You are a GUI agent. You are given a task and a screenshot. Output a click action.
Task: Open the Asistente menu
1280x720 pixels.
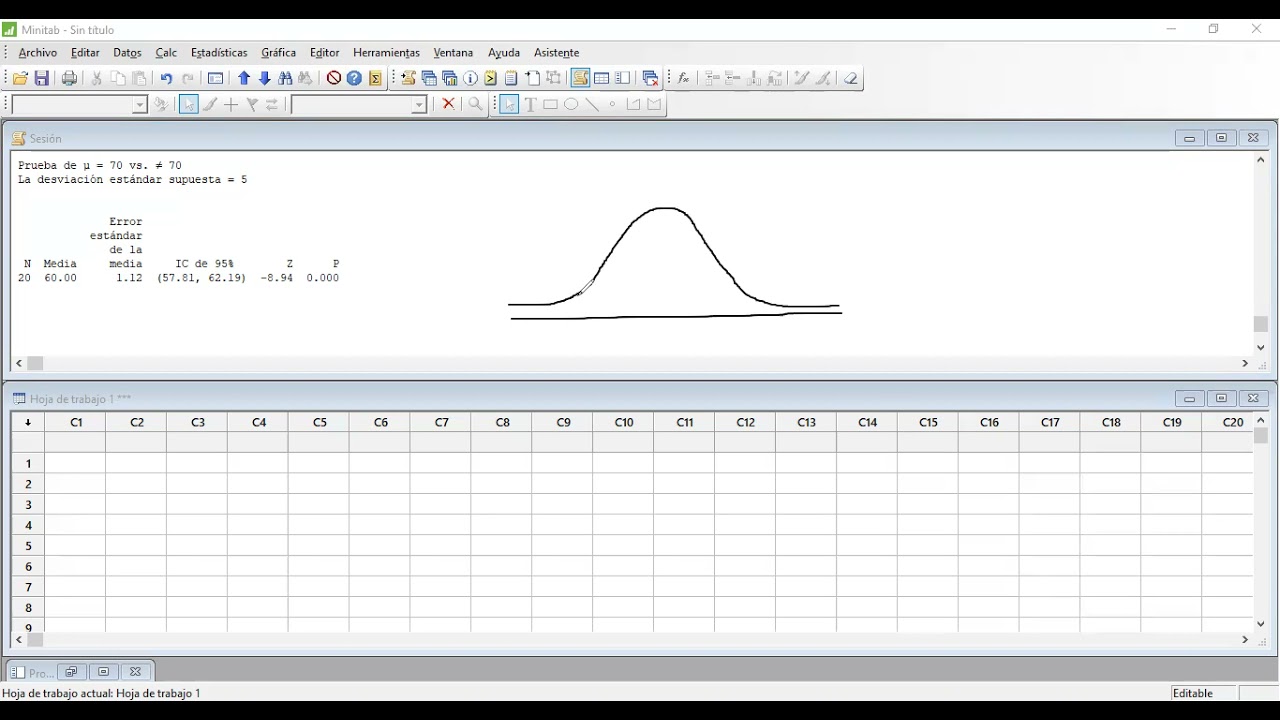[x=557, y=53]
